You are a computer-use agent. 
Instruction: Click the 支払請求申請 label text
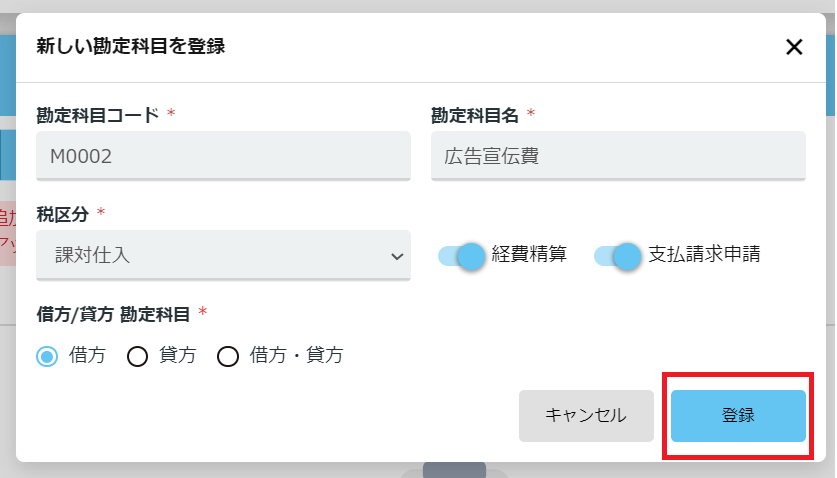click(704, 254)
